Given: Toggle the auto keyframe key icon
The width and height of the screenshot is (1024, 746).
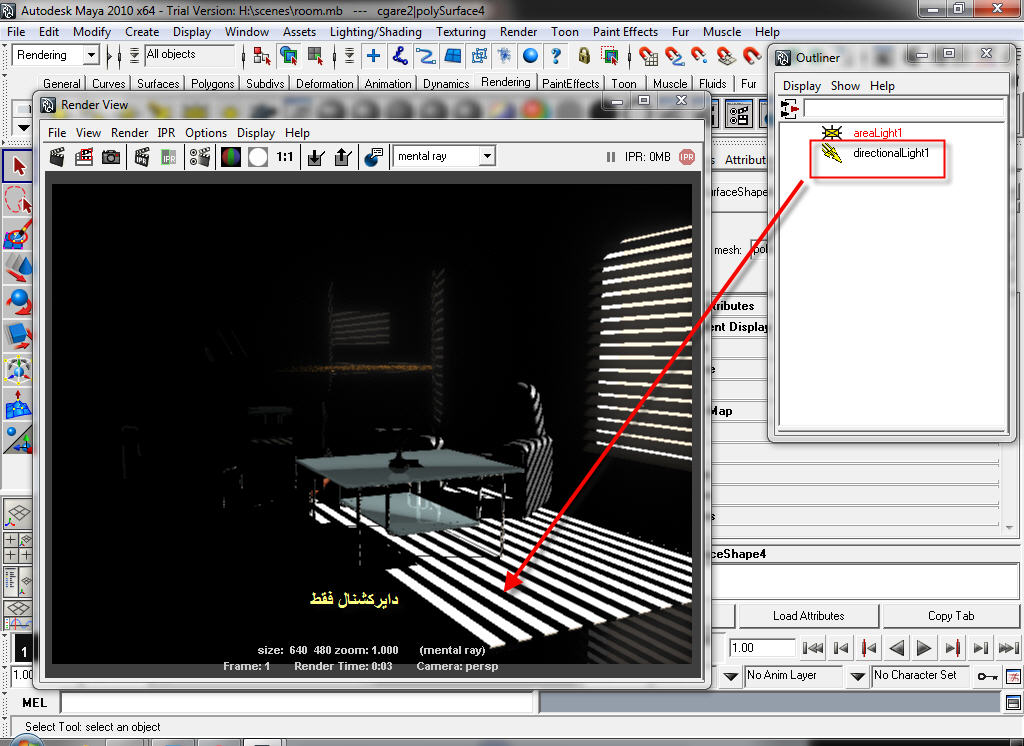Looking at the screenshot, I should [x=988, y=676].
